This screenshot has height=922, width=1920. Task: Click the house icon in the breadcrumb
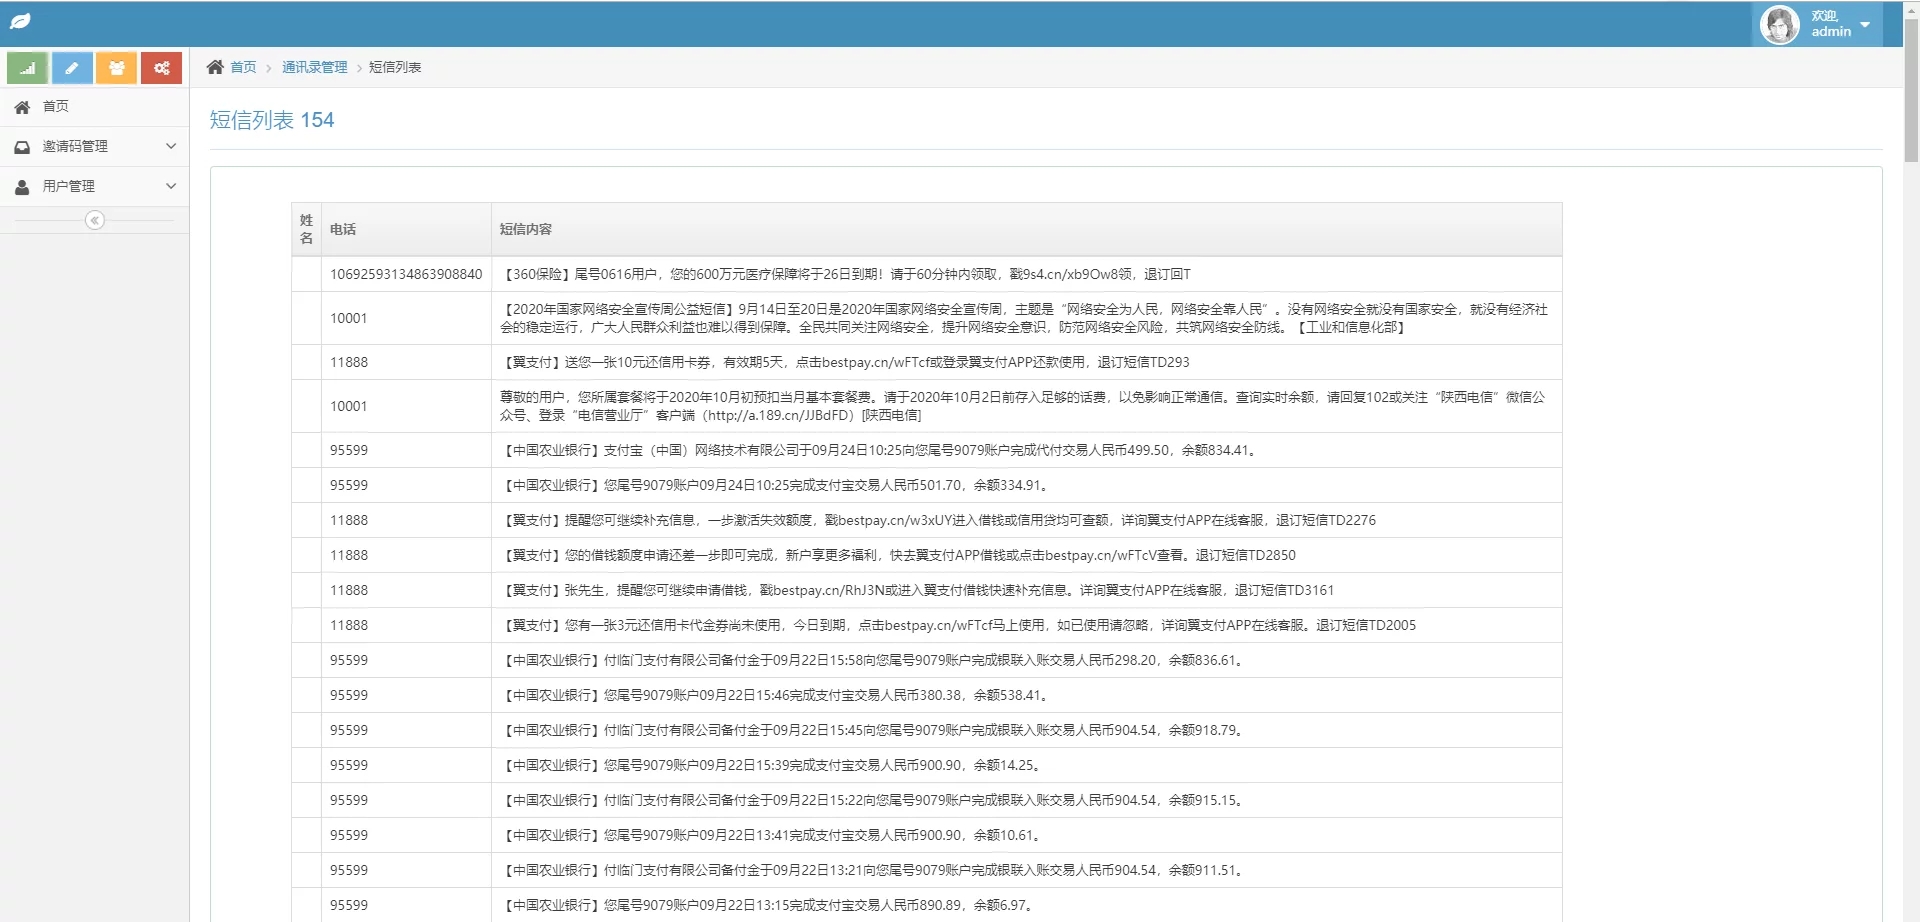[215, 67]
